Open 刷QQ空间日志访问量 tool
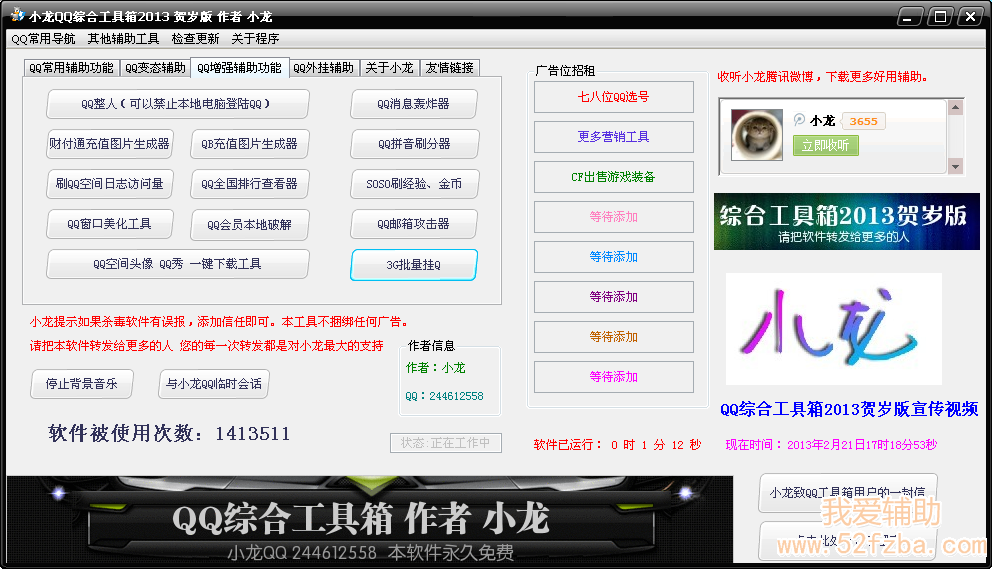 (x=109, y=184)
